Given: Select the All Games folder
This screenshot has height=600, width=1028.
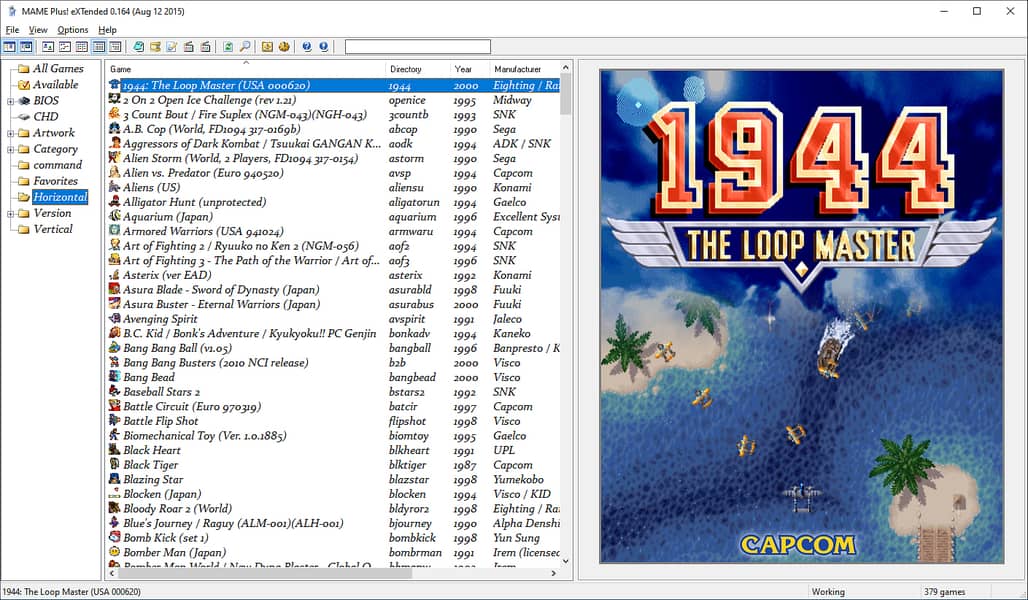Looking at the screenshot, I should [x=58, y=68].
